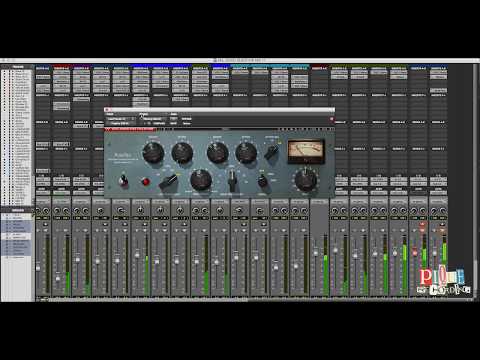Image resolution: width=480 pixels, height=360 pixels.
Task: Click the high Atten knob next to the Atten Sel switch
Action: 246,153
